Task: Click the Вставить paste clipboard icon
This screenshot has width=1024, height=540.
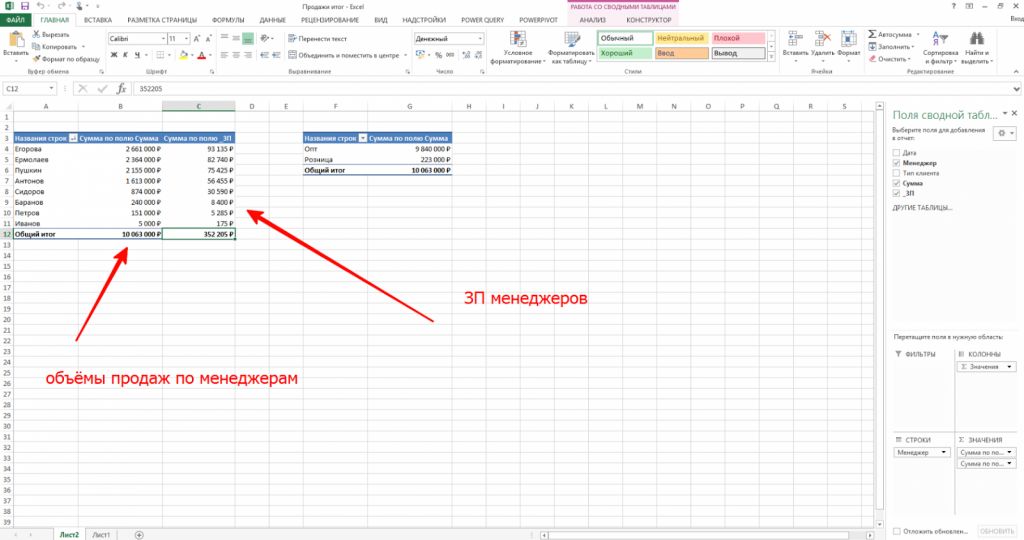Action: (x=15, y=39)
